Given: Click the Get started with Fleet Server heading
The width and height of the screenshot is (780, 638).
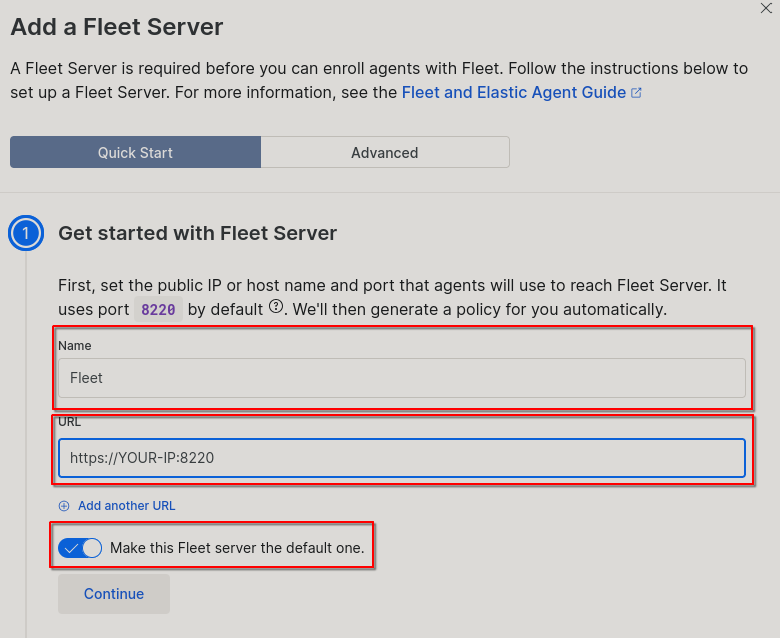Looking at the screenshot, I should [197, 233].
